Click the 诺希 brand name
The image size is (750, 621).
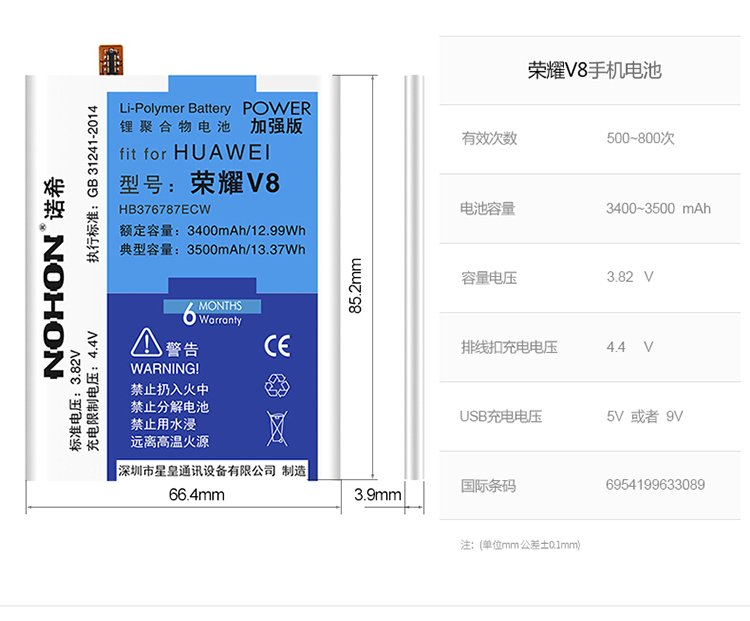(54, 197)
